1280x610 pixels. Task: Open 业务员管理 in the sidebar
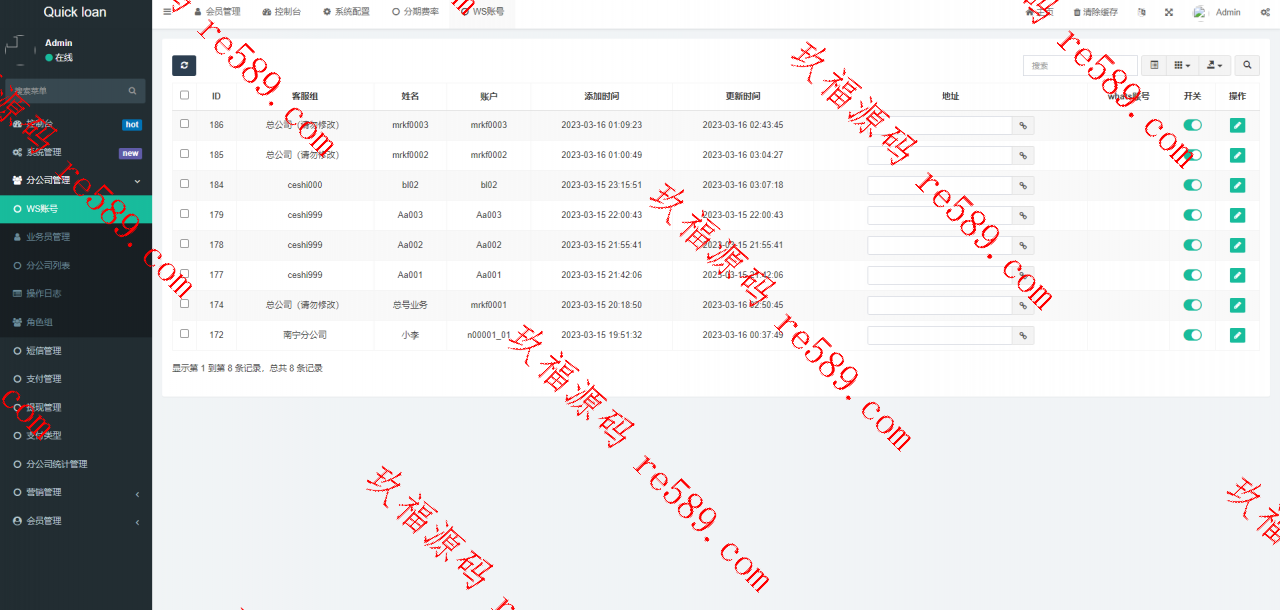point(76,237)
